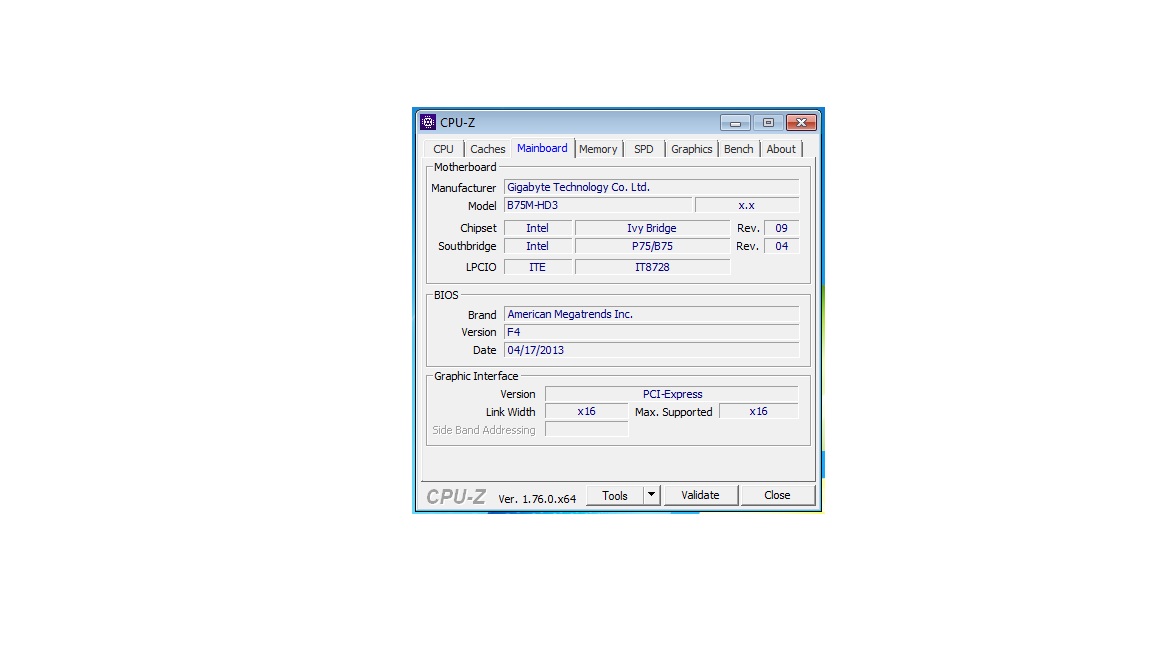Click the BIOS date 04/17/2013
1152x648 pixels.
[651, 350]
